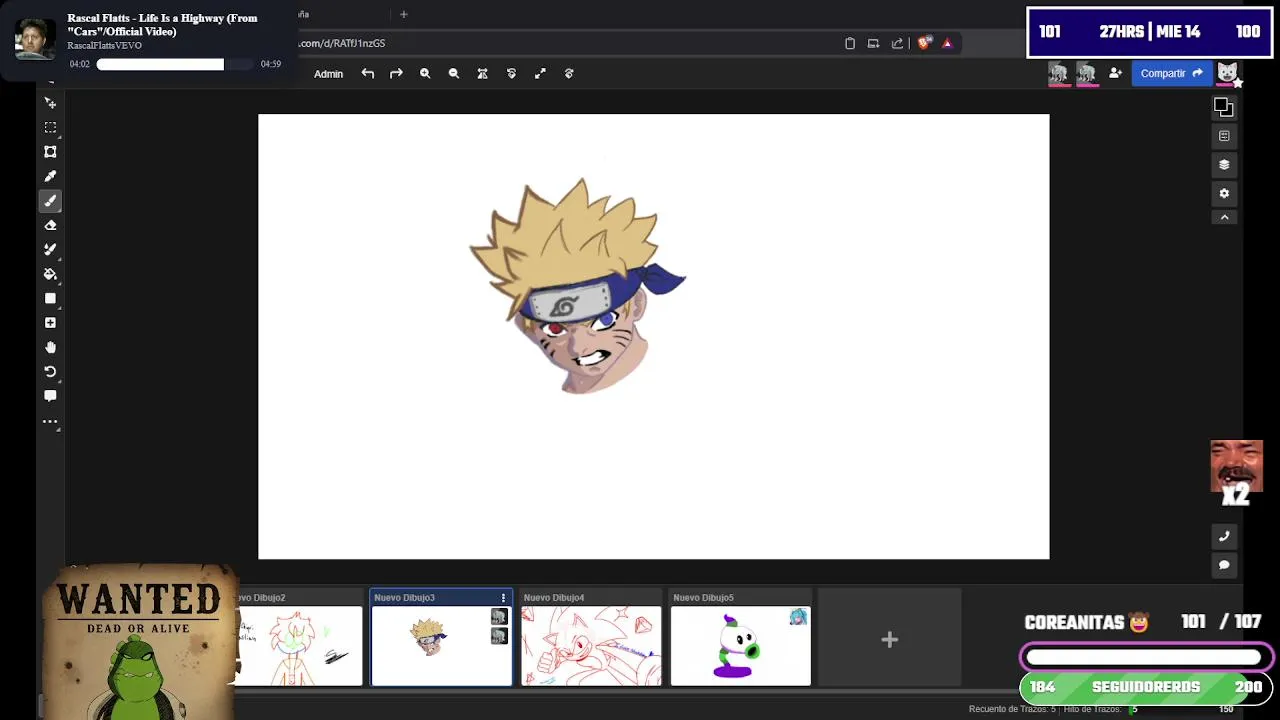The image size is (1280, 720).
Task: Click the second participant avatar
Action: [x=1086, y=73]
